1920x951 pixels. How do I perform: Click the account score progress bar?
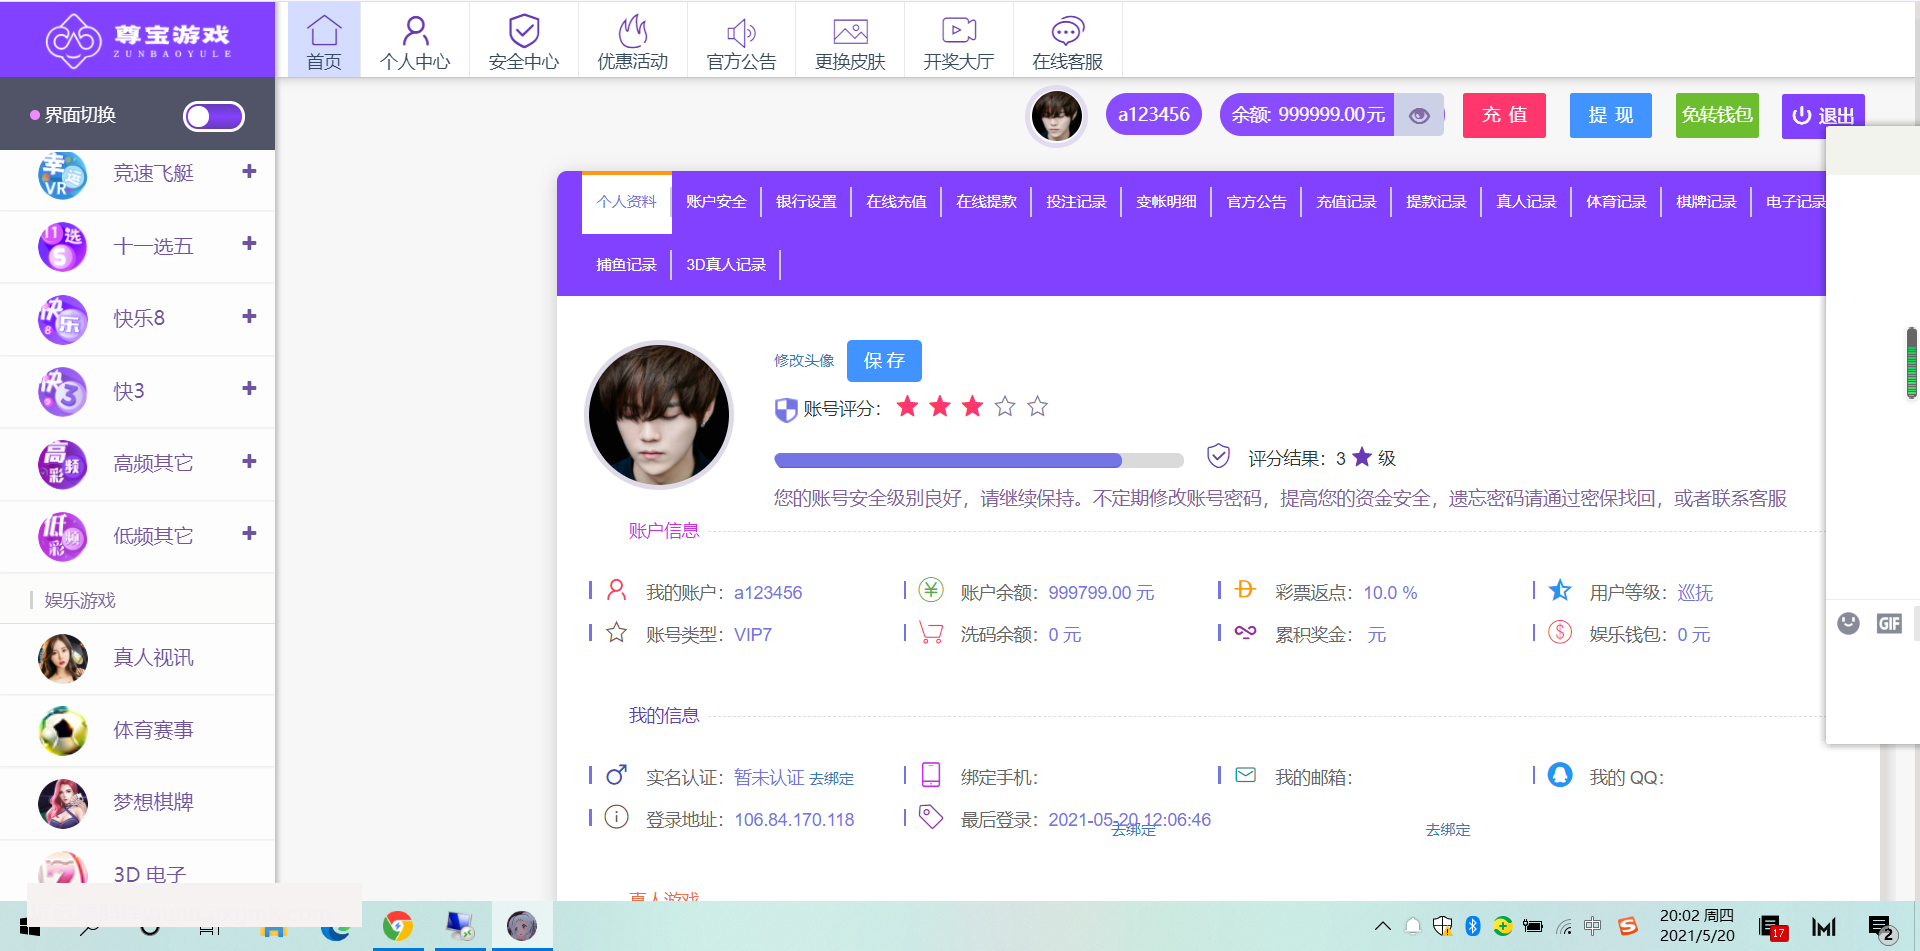click(x=978, y=460)
